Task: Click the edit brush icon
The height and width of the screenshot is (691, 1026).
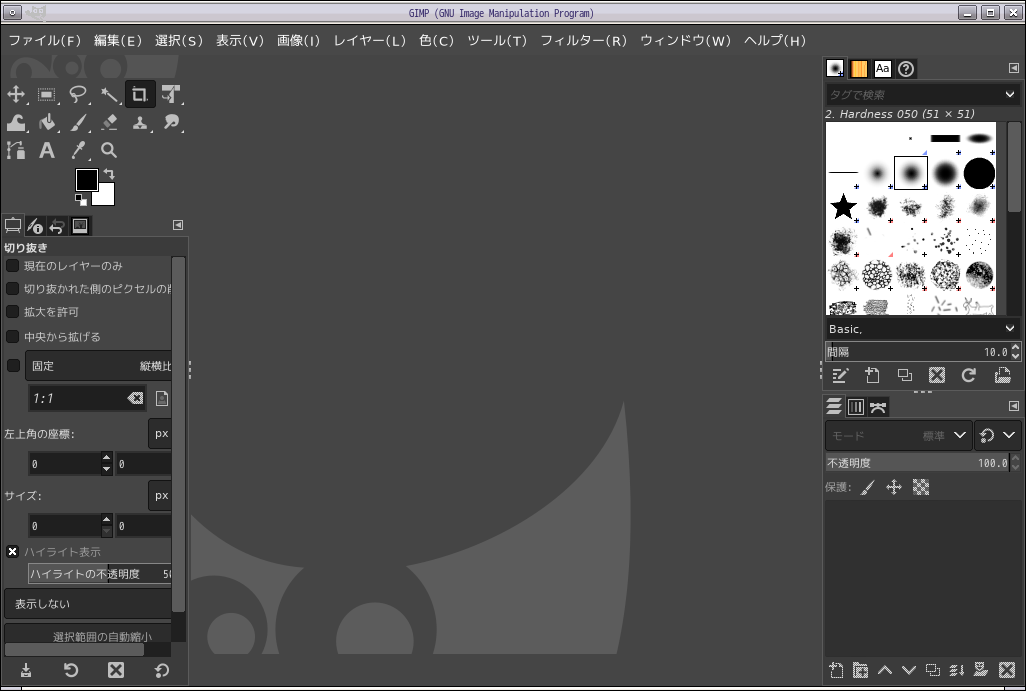Action: point(840,375)
